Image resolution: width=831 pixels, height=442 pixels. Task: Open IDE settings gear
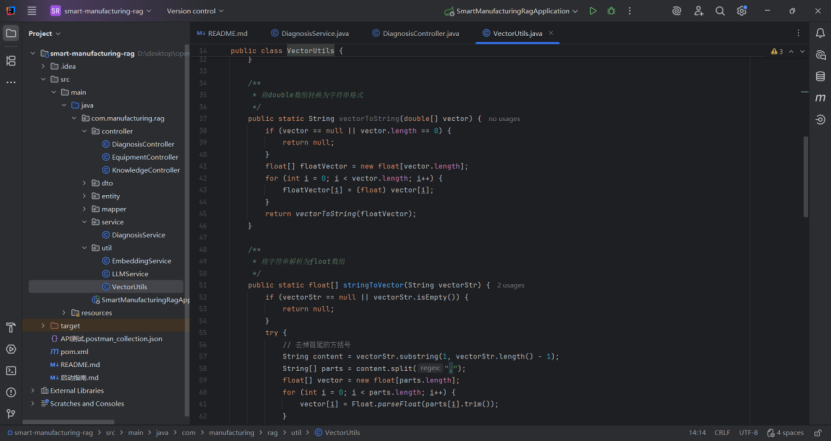click(x=741, y=11)
